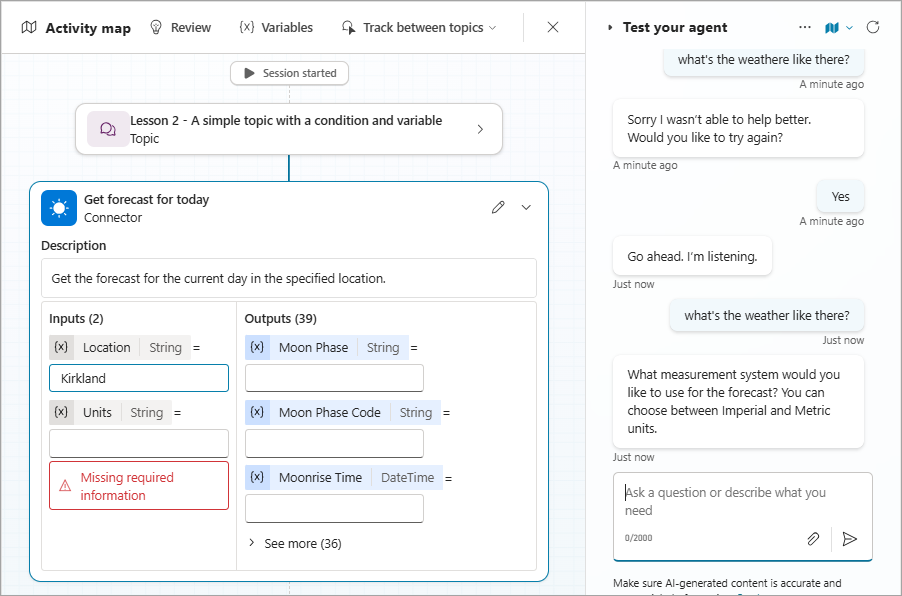
Task: Focus the Ask a question chat box
Action: point(740,501)
